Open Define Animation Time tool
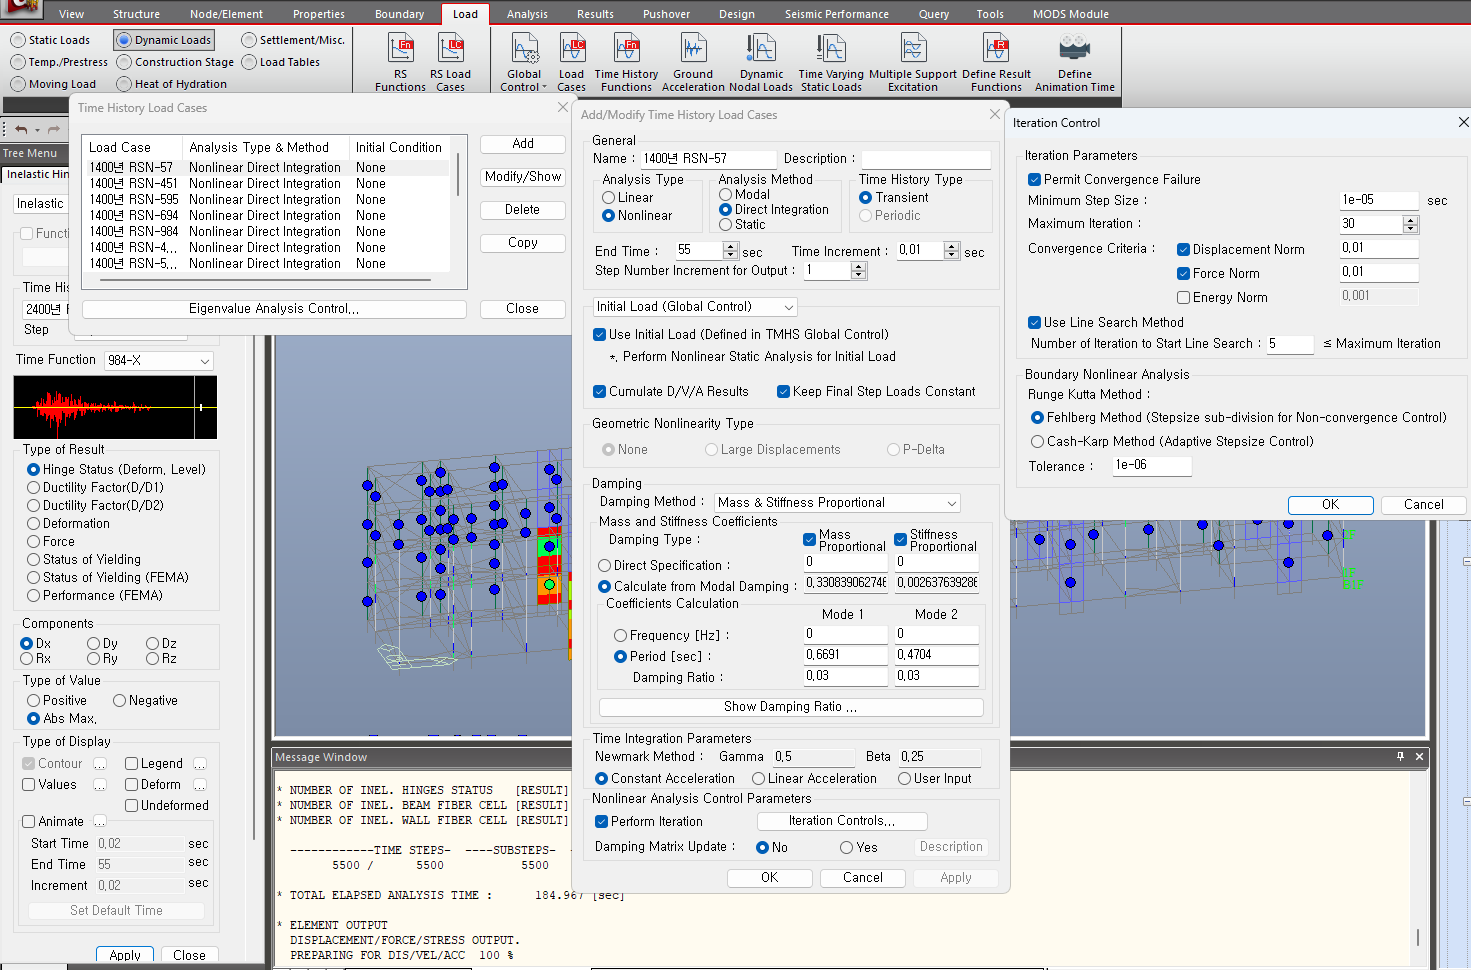The height and width of the screenshot is (970, 1471). (x=1074, y=62)
